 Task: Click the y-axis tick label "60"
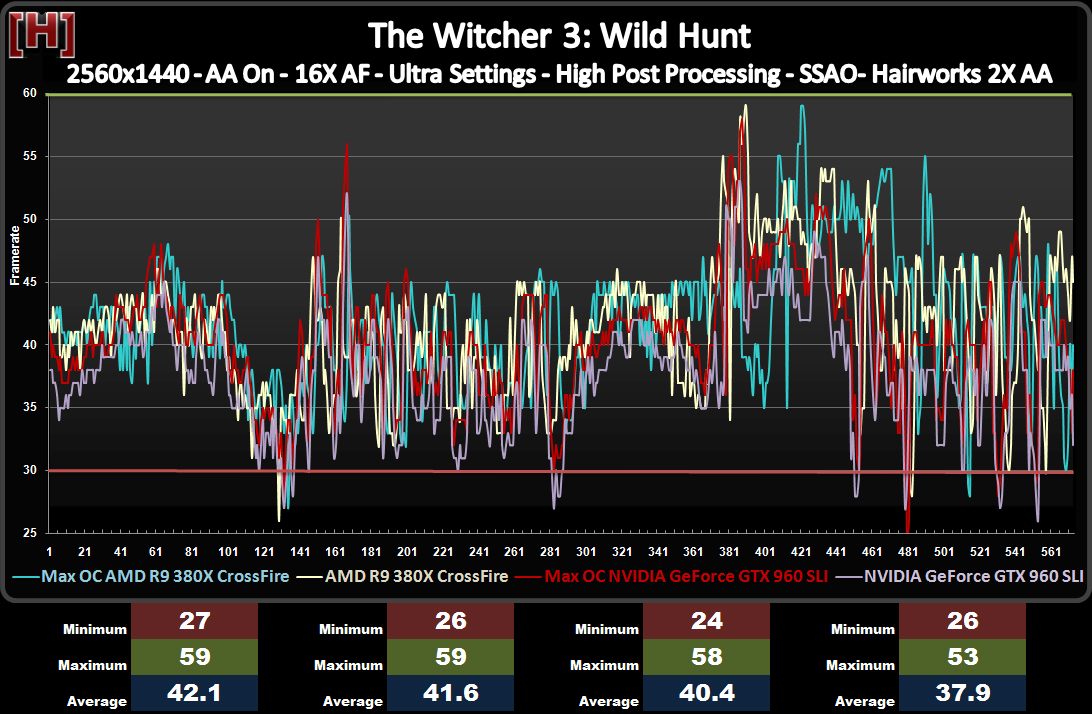pyautogui.click(x=29, y=93)
